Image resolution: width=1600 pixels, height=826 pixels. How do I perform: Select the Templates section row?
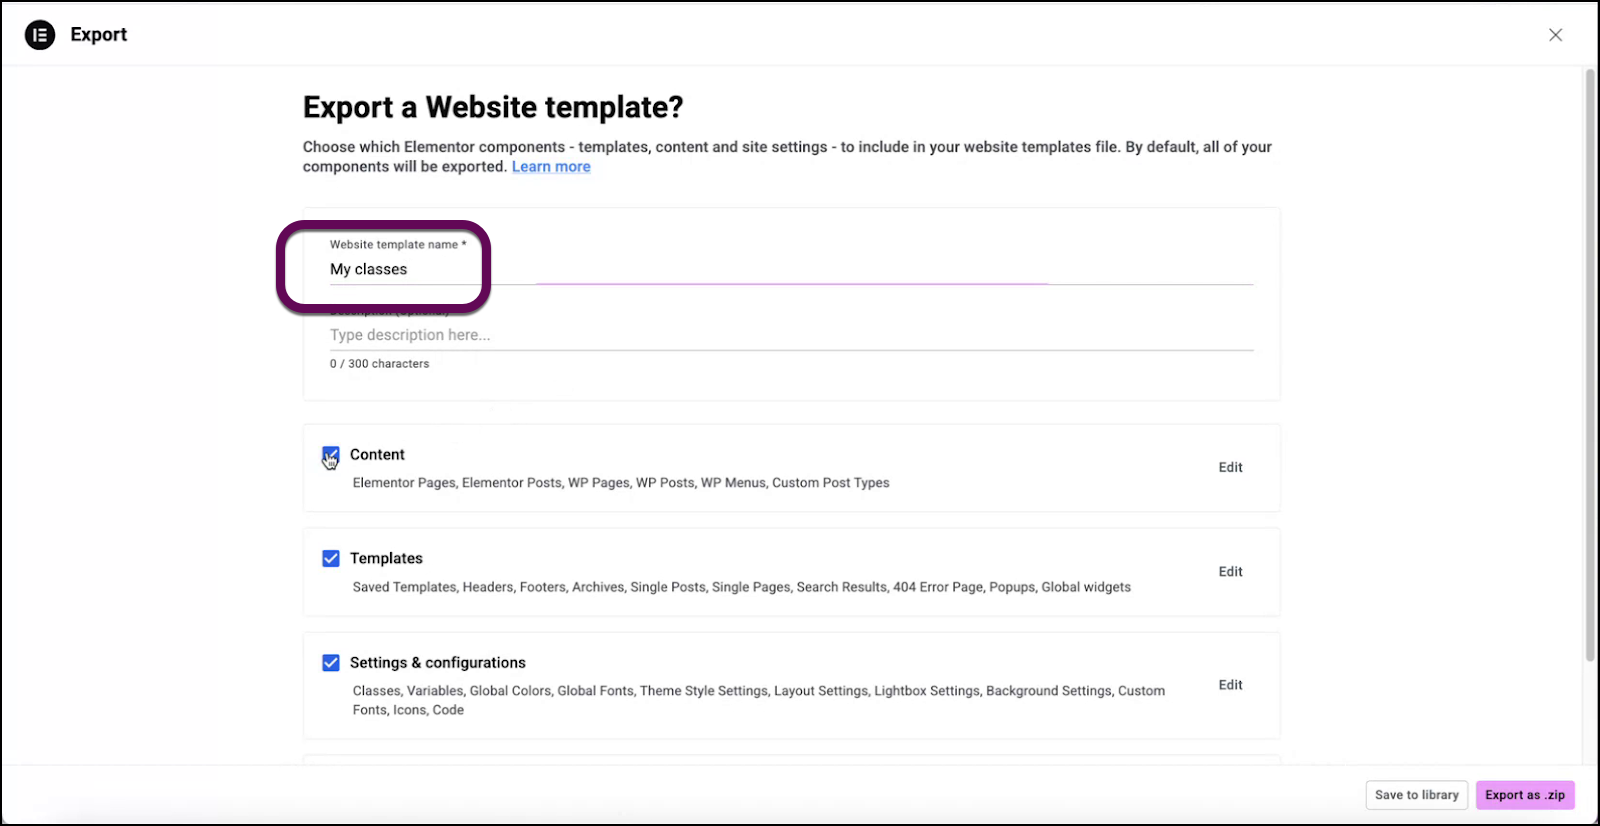790,571
